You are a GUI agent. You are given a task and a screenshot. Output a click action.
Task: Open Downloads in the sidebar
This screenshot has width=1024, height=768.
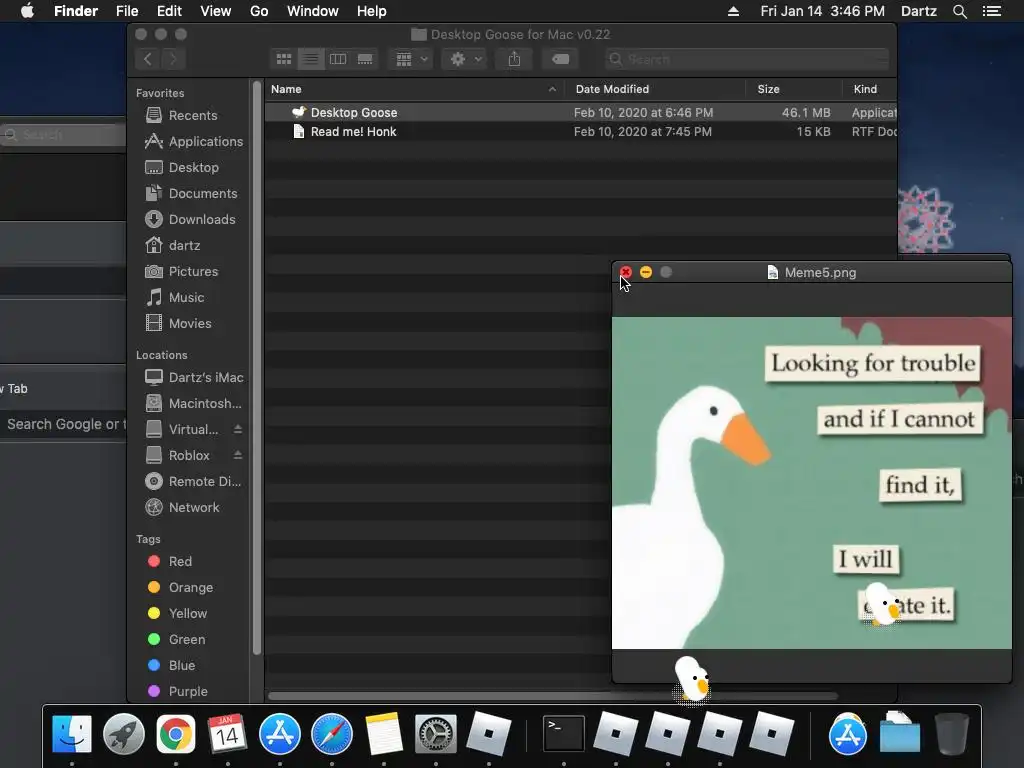[189, 219]
